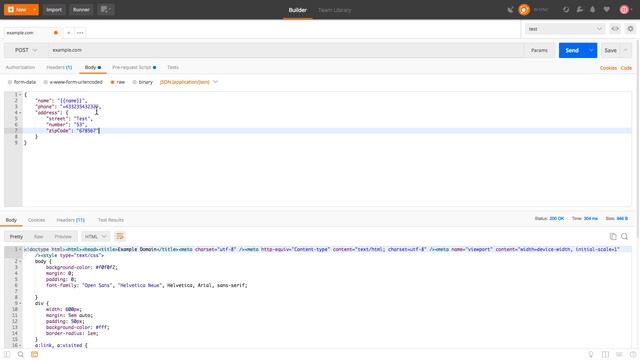This screenshot has width=640, height=360.
Task: Select the binary radio option
Action: coord(142,82)
